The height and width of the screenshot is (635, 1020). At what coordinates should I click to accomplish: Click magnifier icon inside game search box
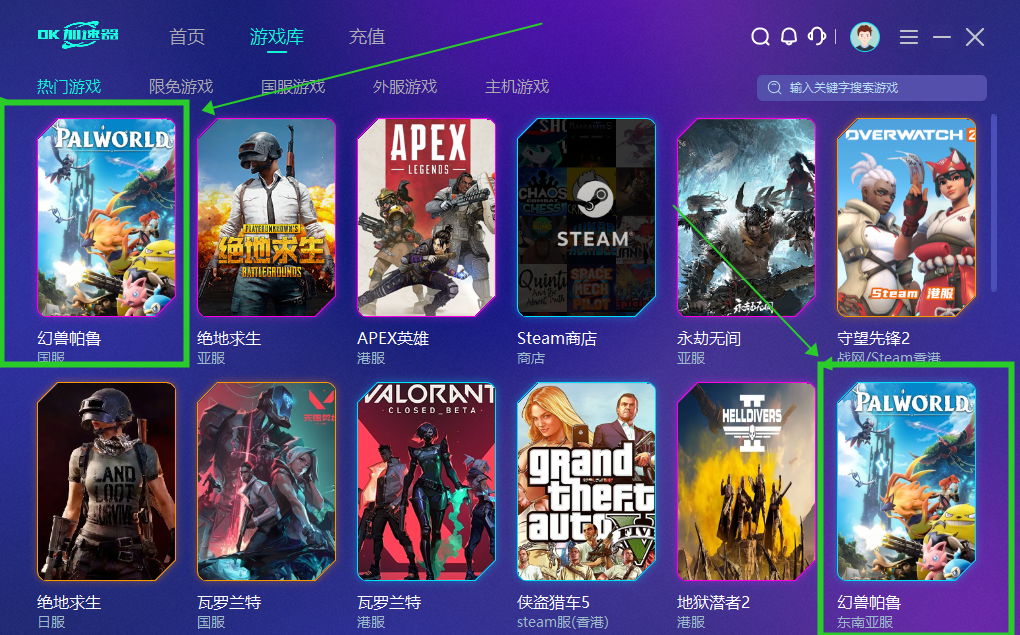click(x=774, y=88)
